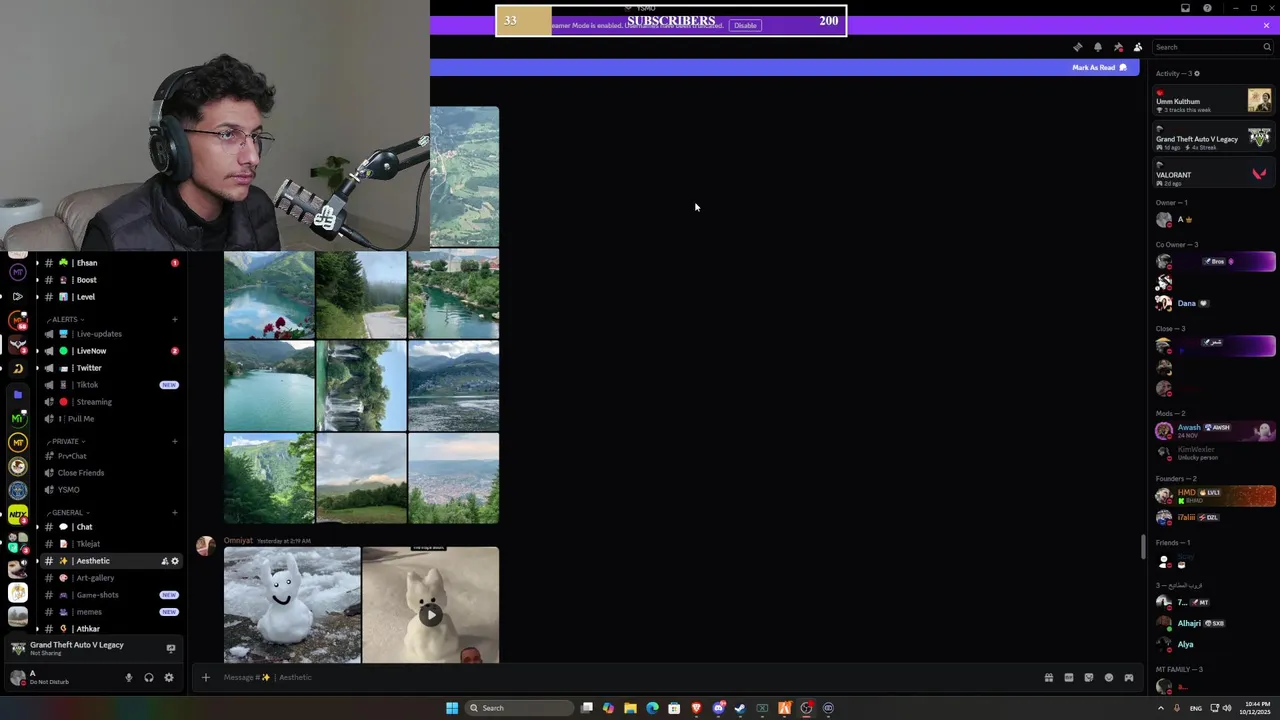Click invite icon on Aesthetic channel
The image size is (1280, 720).
click(x=164, y=561)
